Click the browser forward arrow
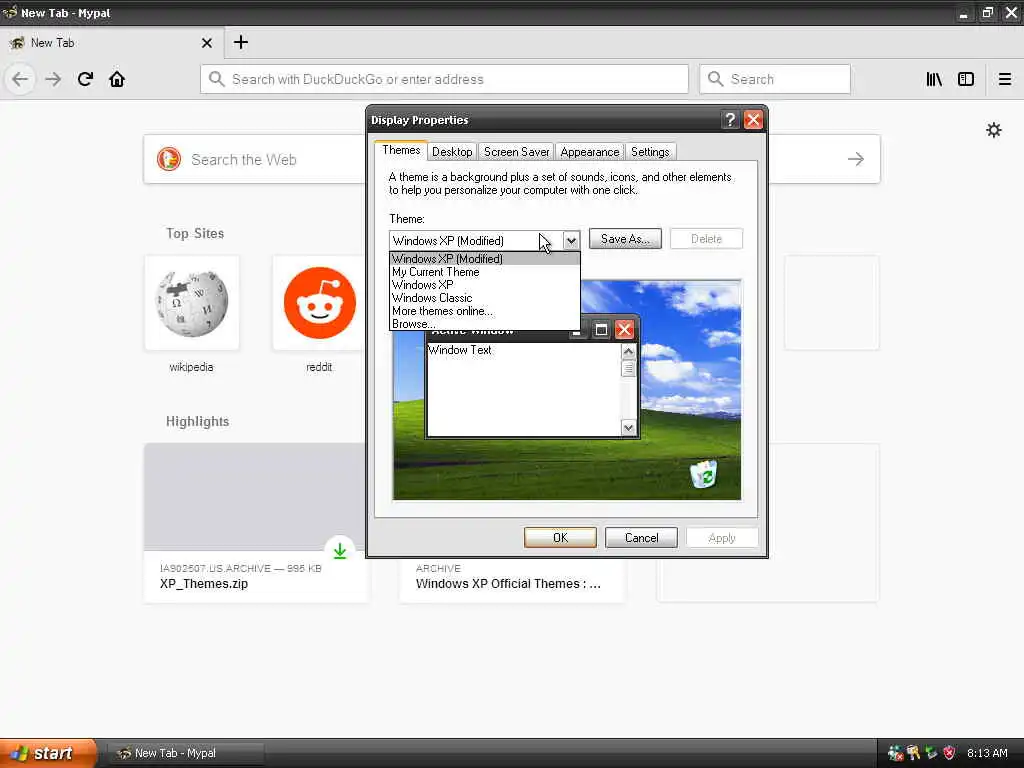 (x=53, y=80)
